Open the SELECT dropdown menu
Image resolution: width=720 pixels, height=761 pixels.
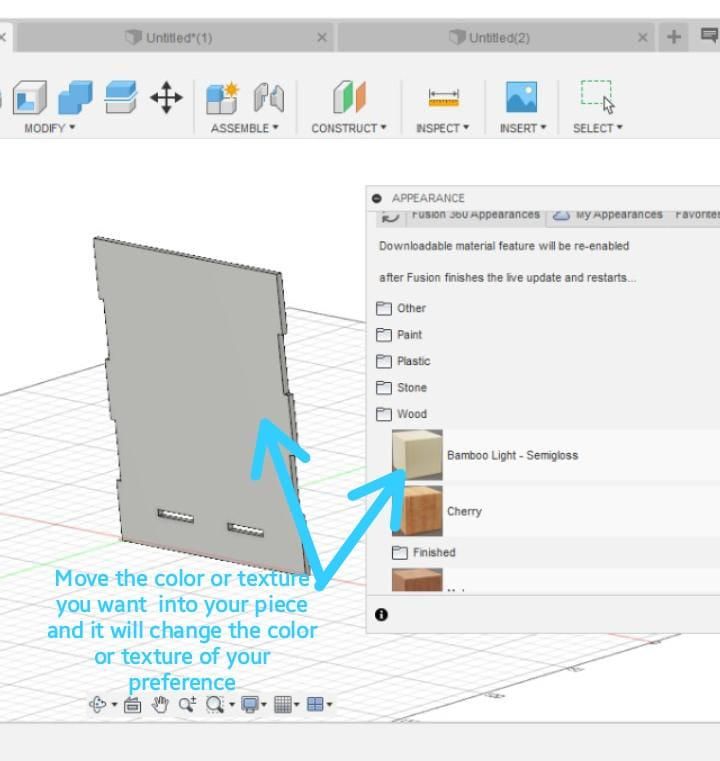598,128
